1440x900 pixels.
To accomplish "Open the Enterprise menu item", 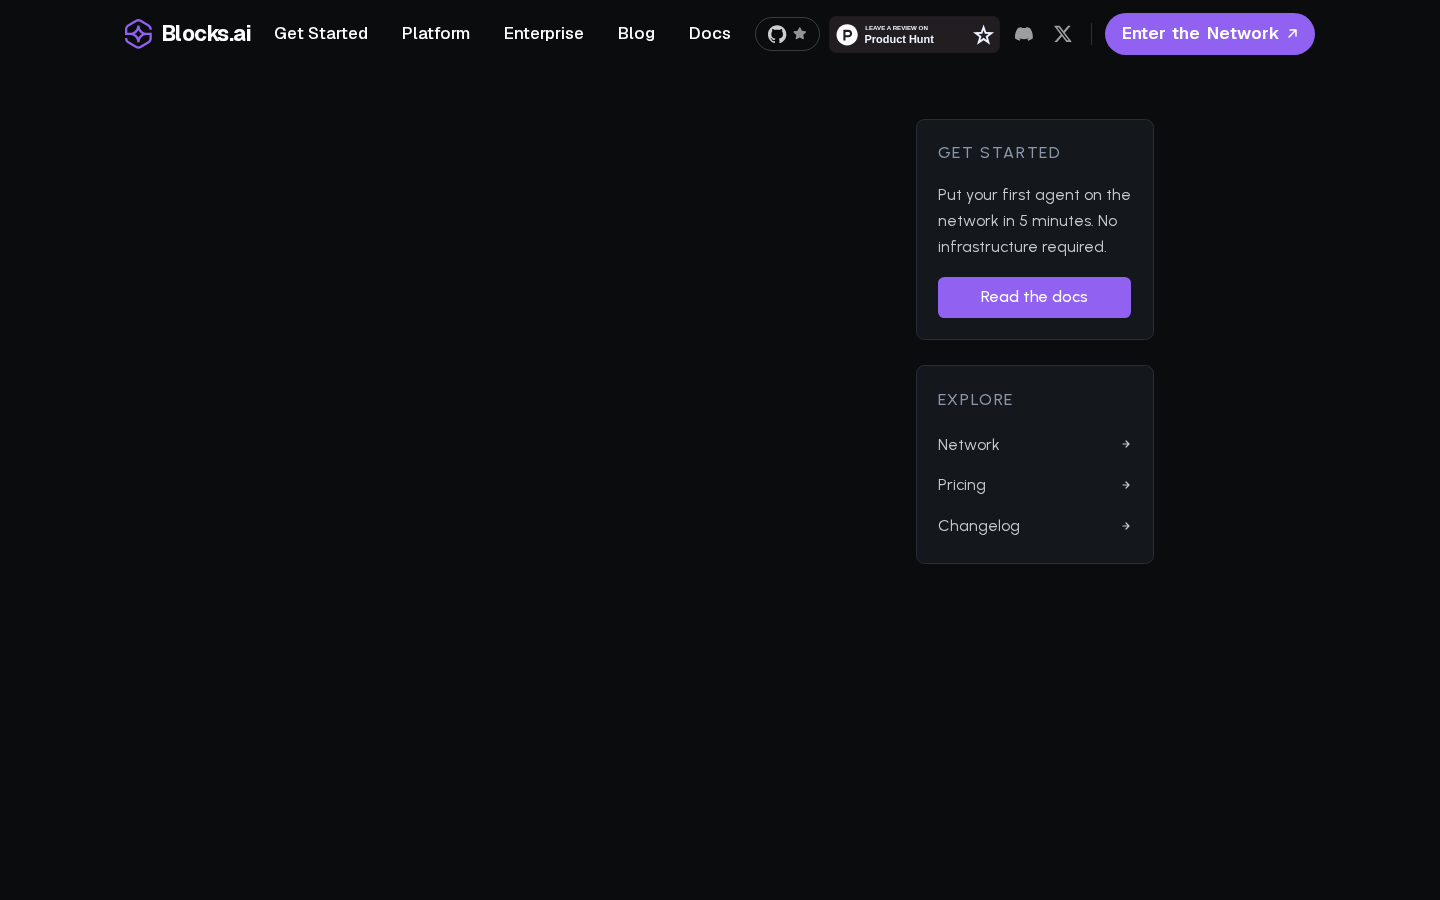I will pos(544,33).
